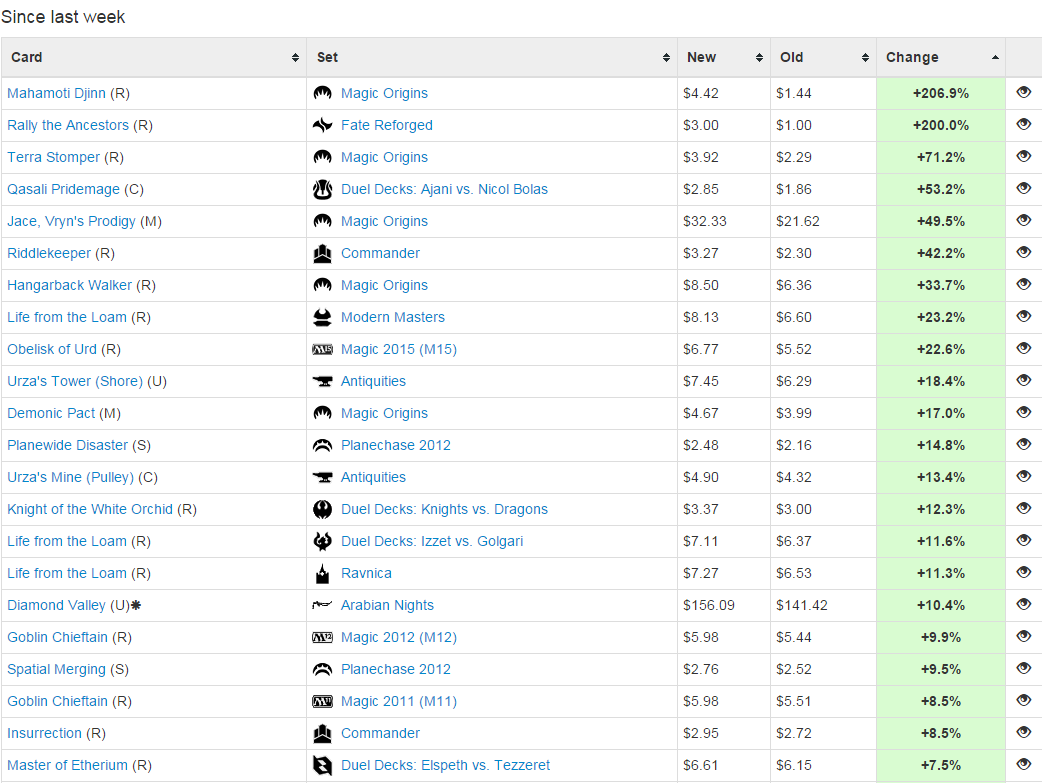Toggle the eye icon for Demonic Pact
1042x783 pixels.
[1023, 412]
